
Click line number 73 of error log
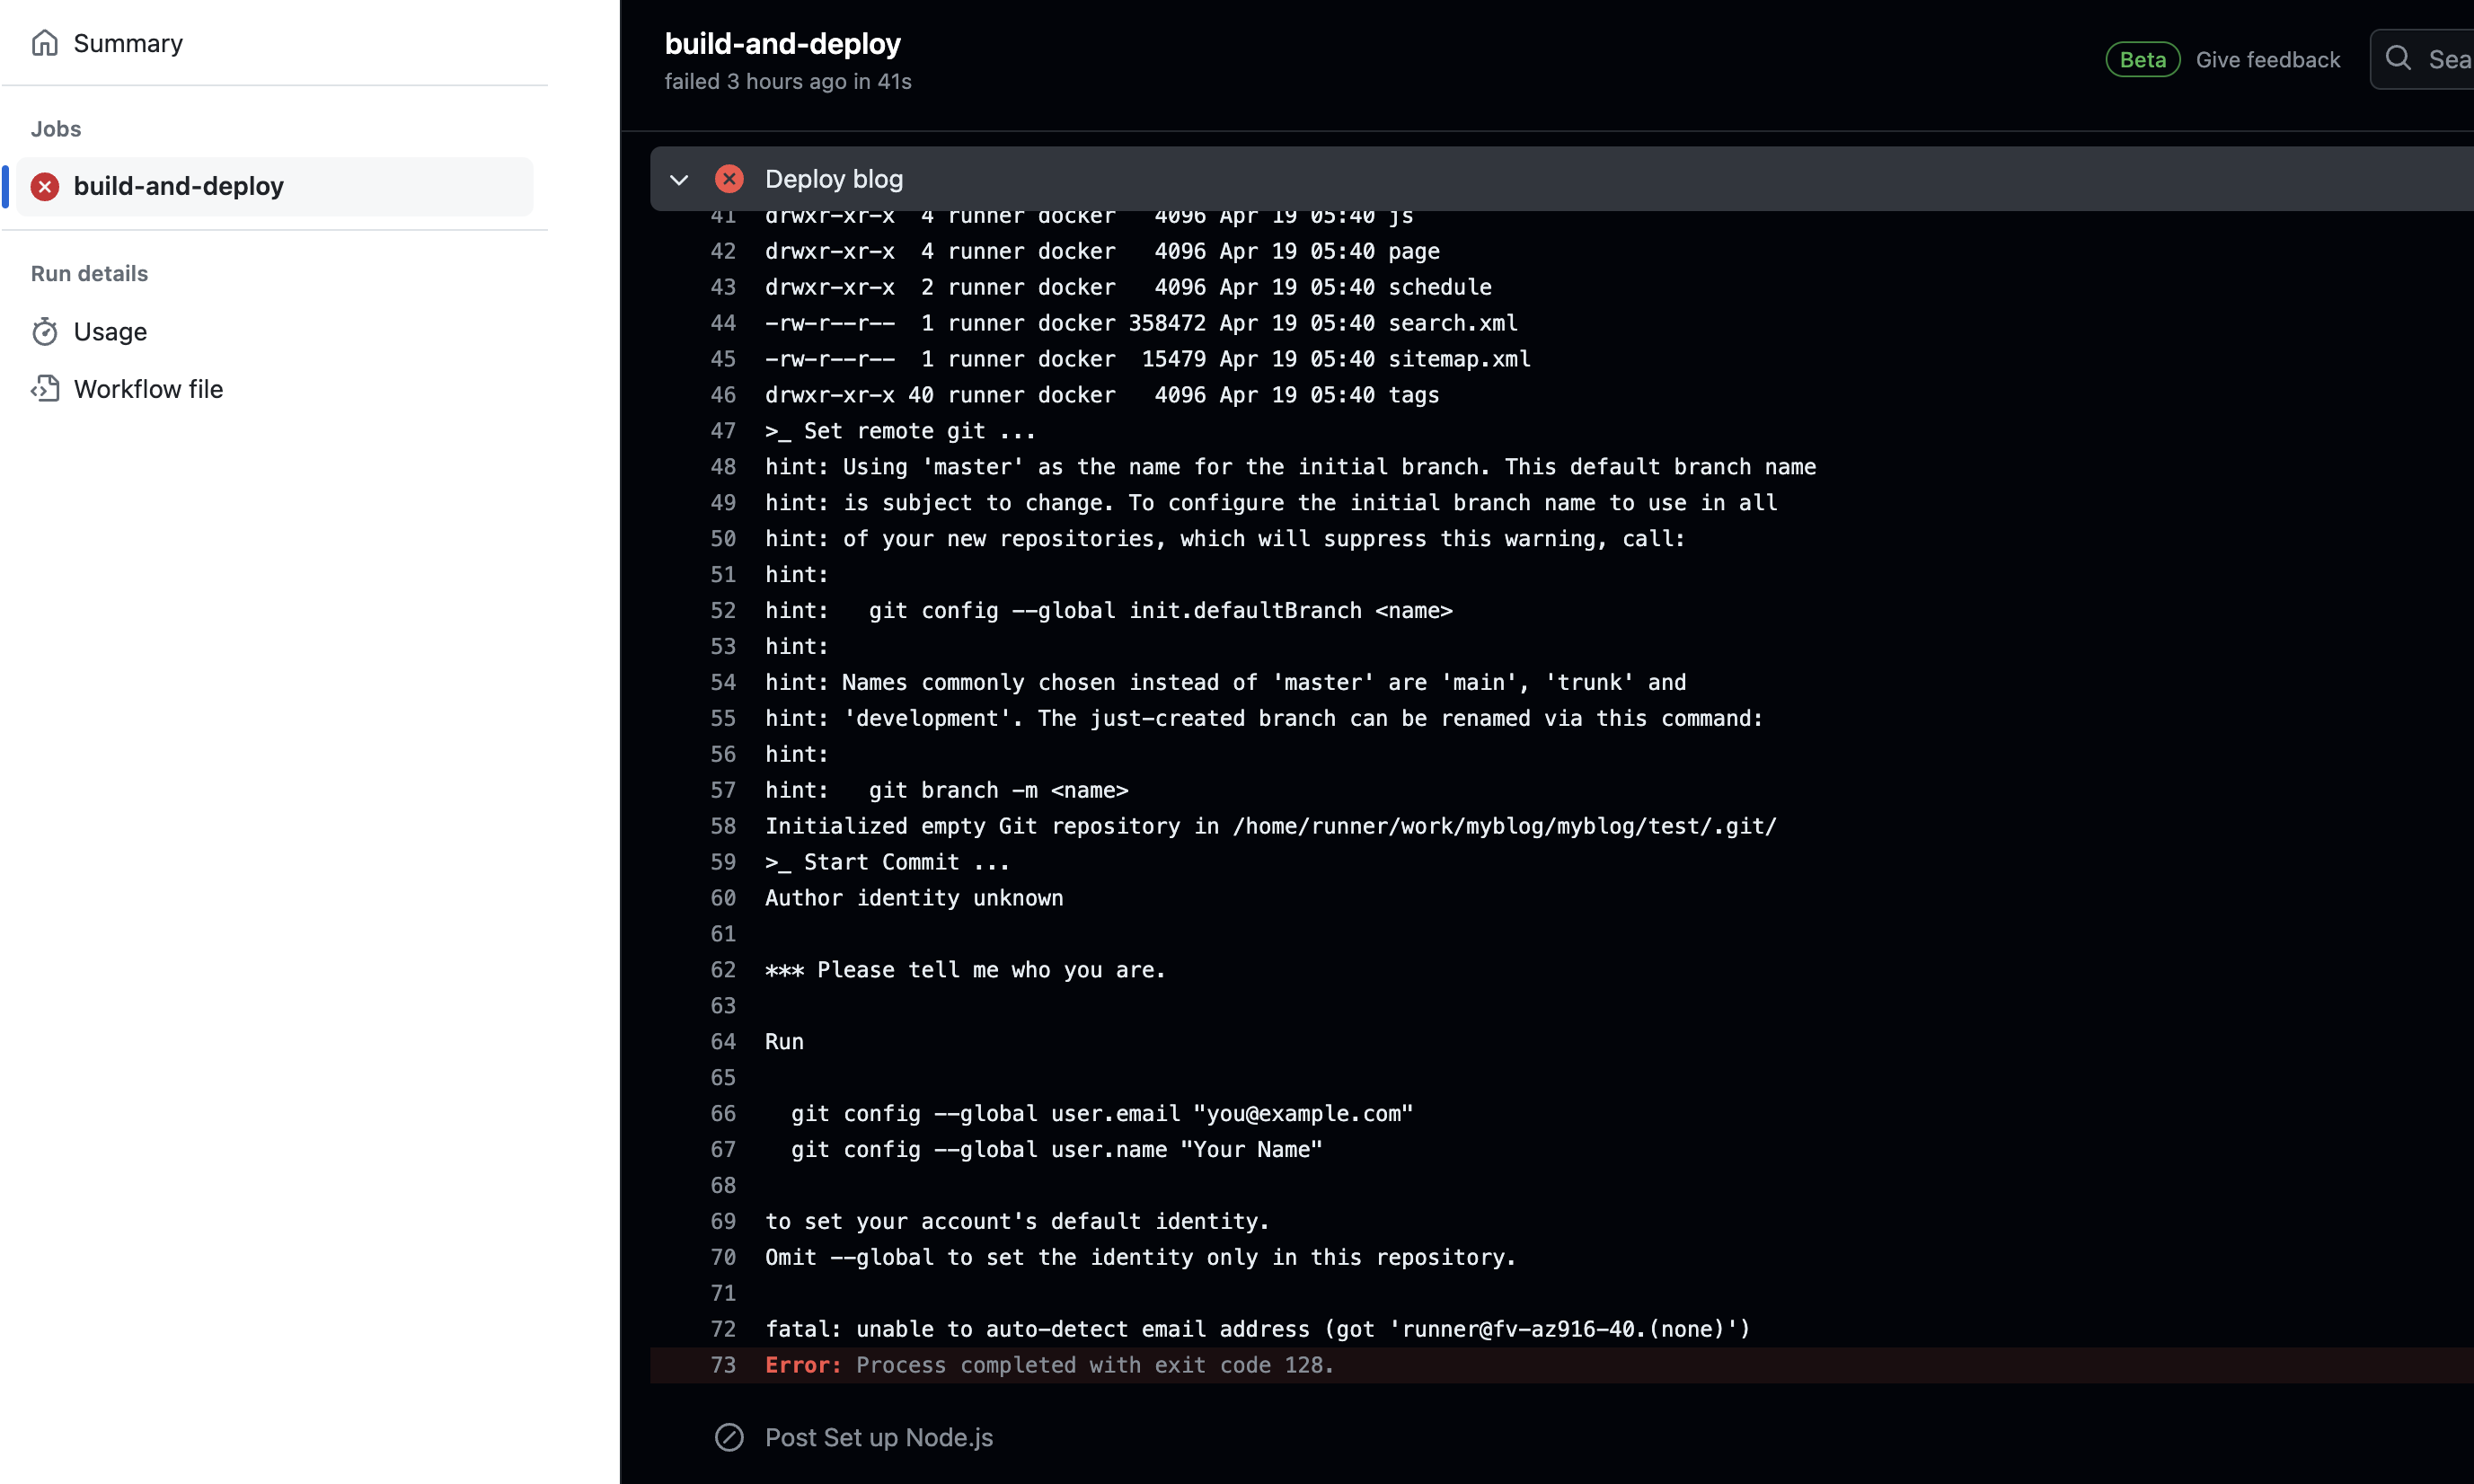(x=723, y=1365)
